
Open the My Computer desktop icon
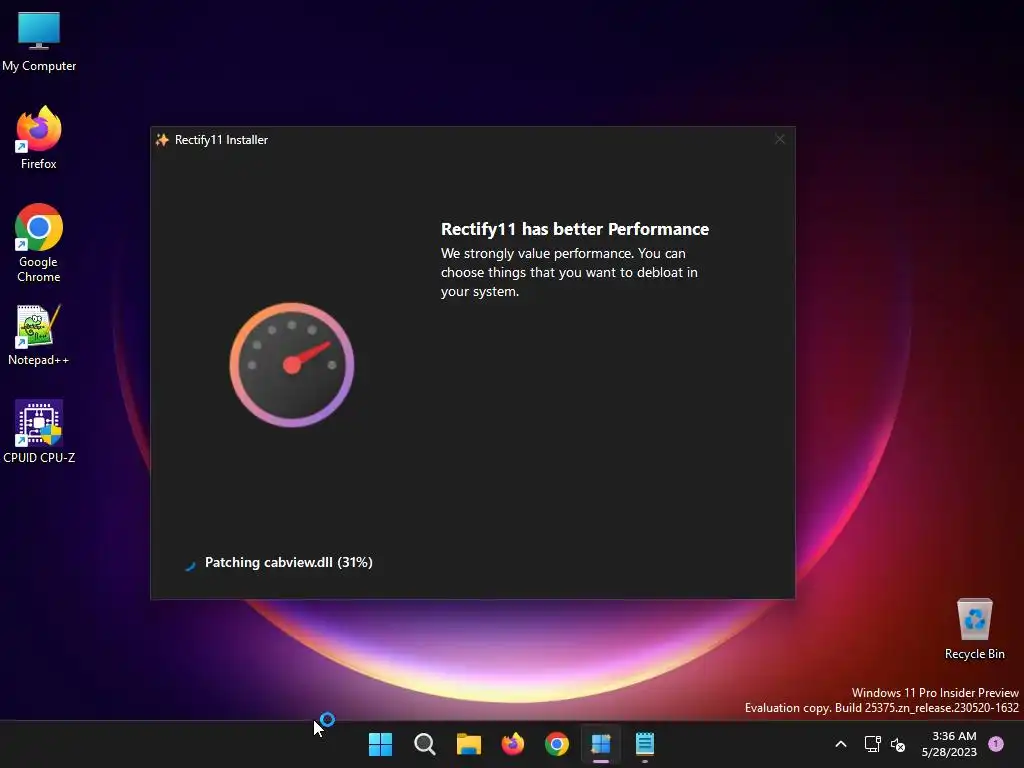coord(39,42)
